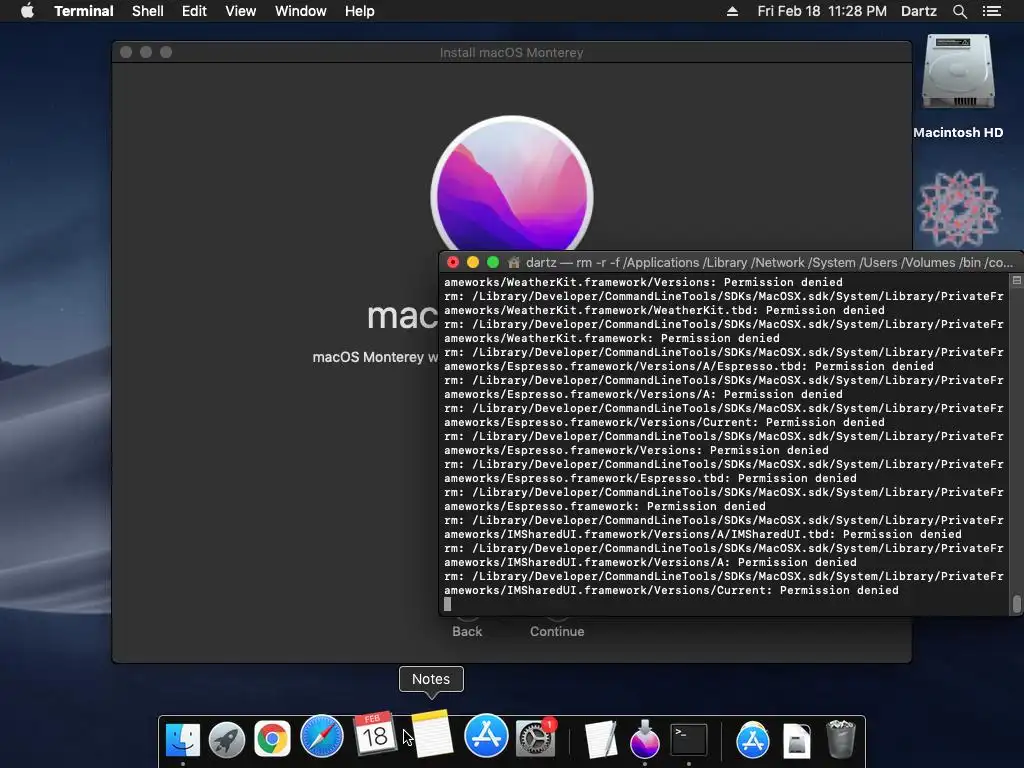Open the Dartz user menu

918,11
